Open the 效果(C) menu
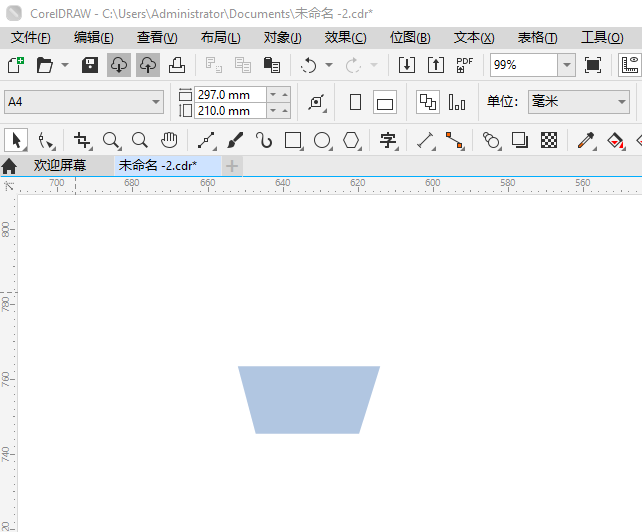 [346, 38]
